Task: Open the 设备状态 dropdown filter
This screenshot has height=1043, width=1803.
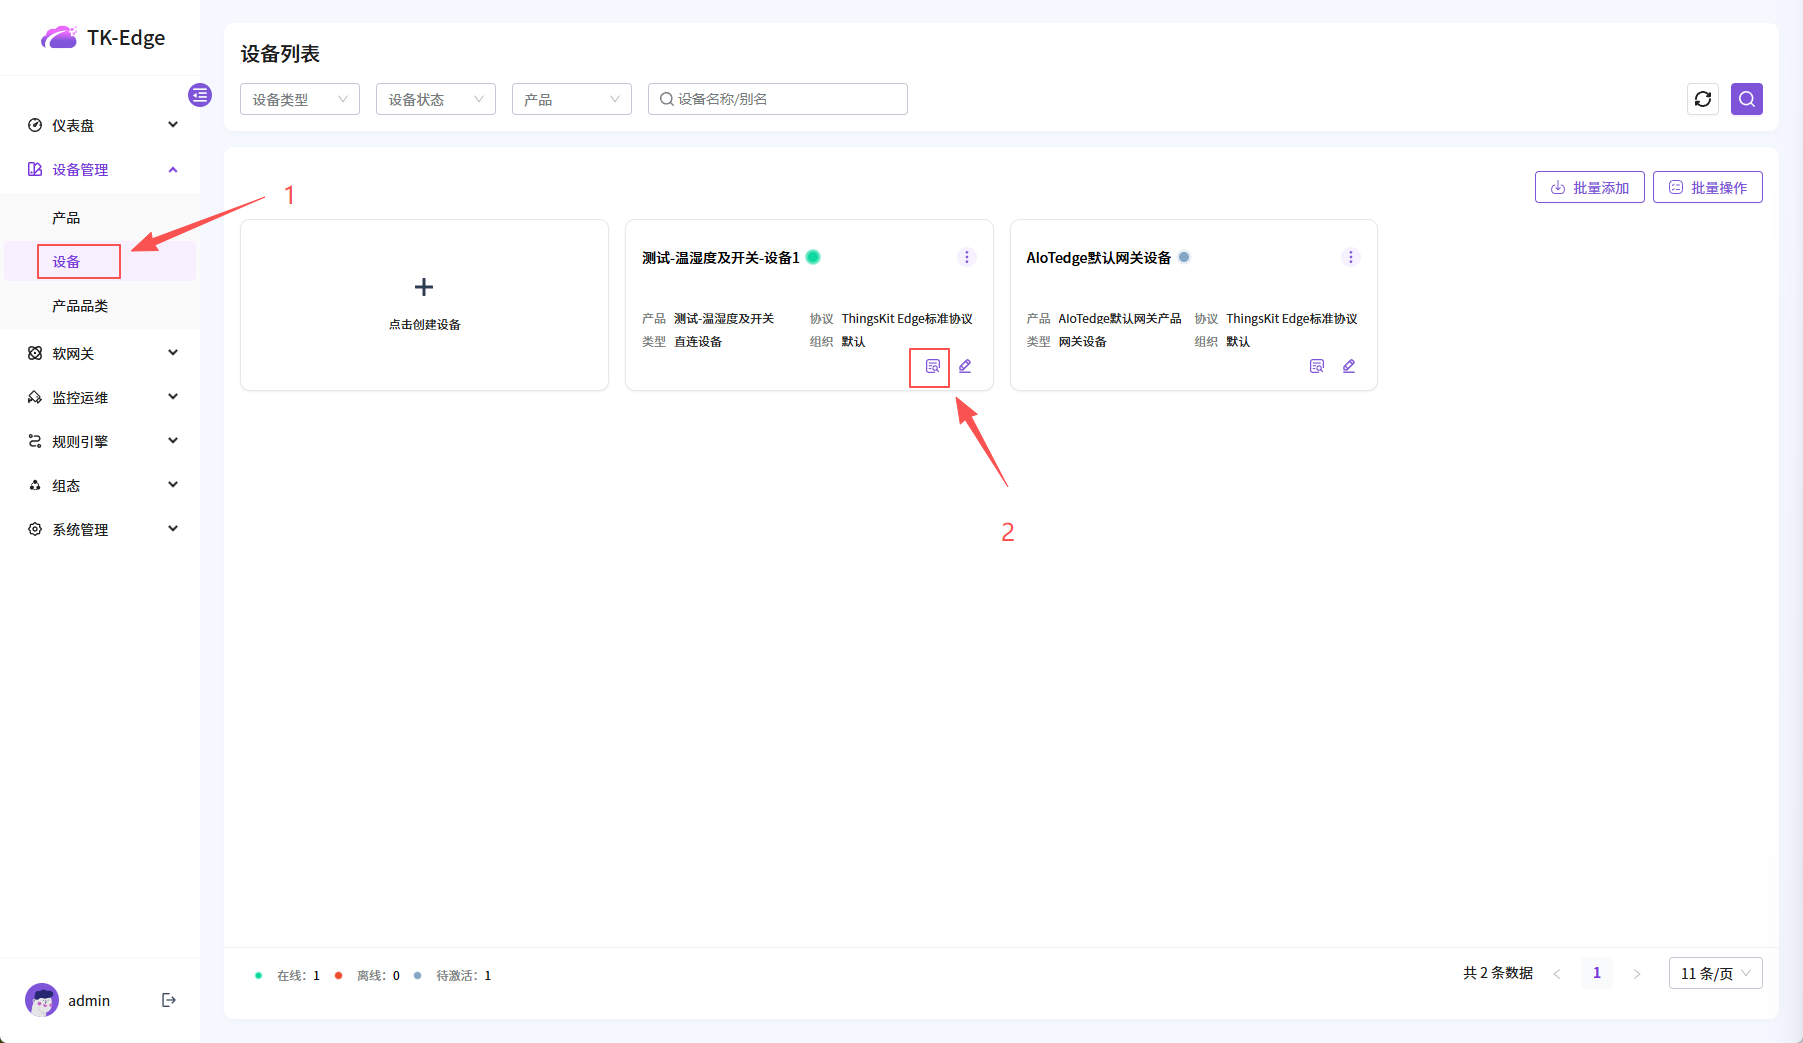Action: pos(435,99)
